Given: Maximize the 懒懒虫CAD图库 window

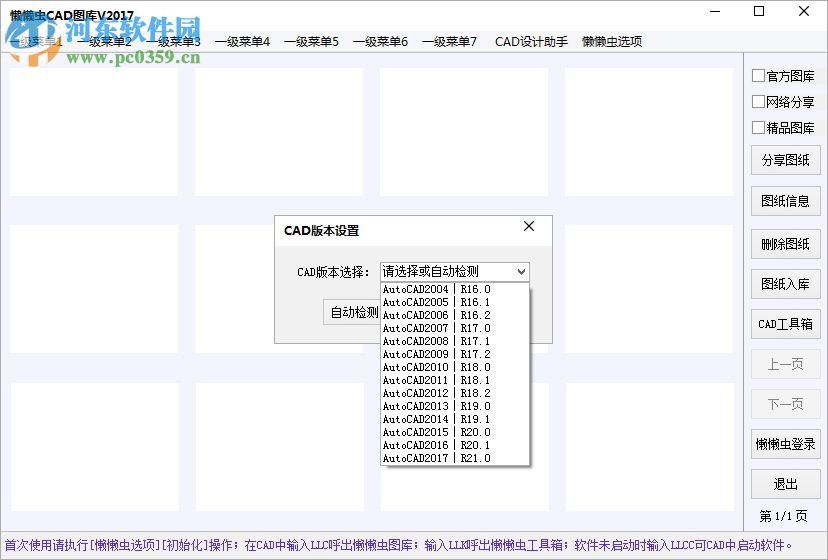Looking at the screenshot, I should tap(759, 11).
